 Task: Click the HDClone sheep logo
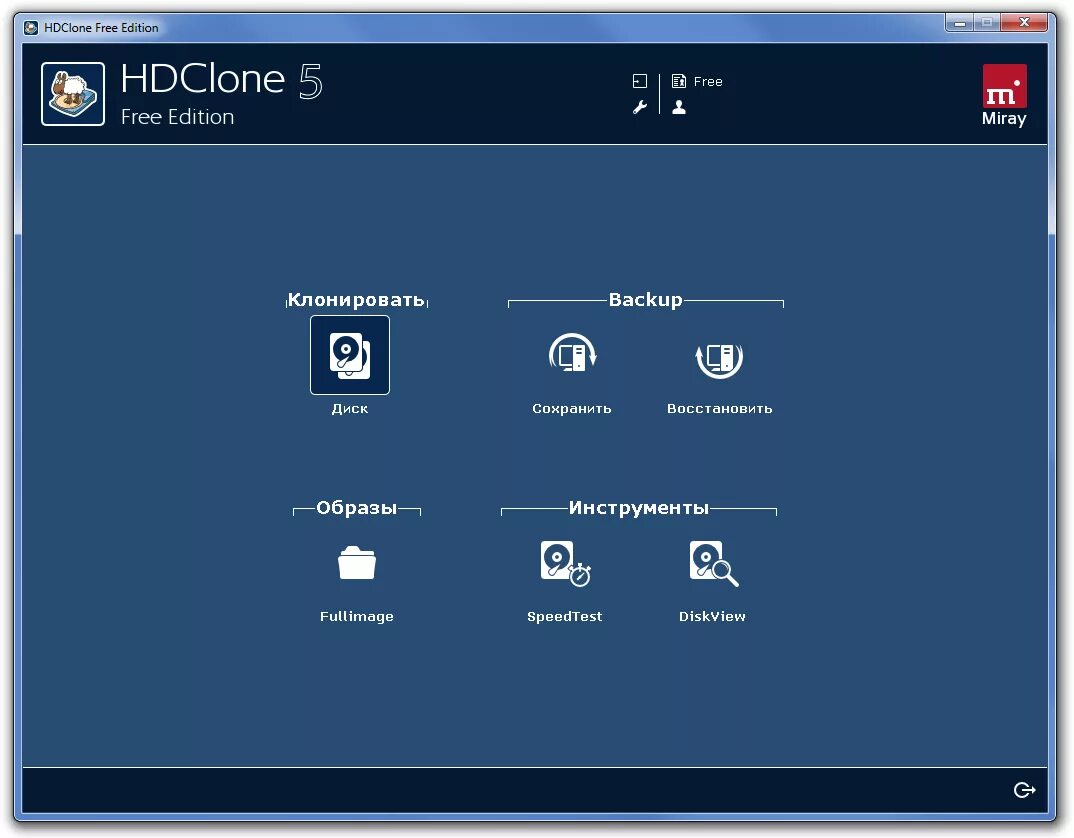(x=73, y=94)
